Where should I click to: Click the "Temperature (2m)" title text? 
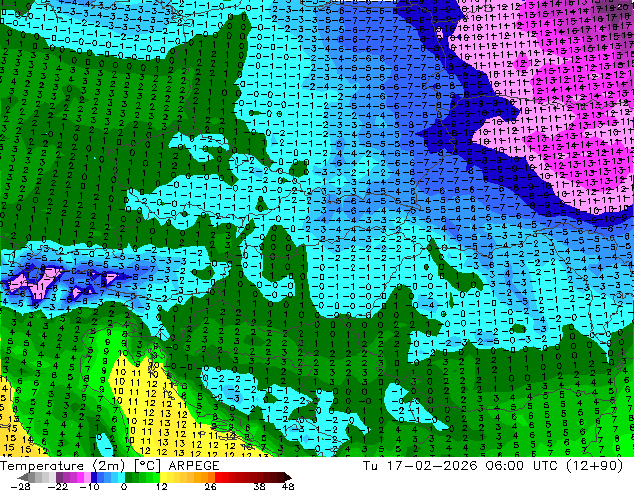click(x=61, y=466)
